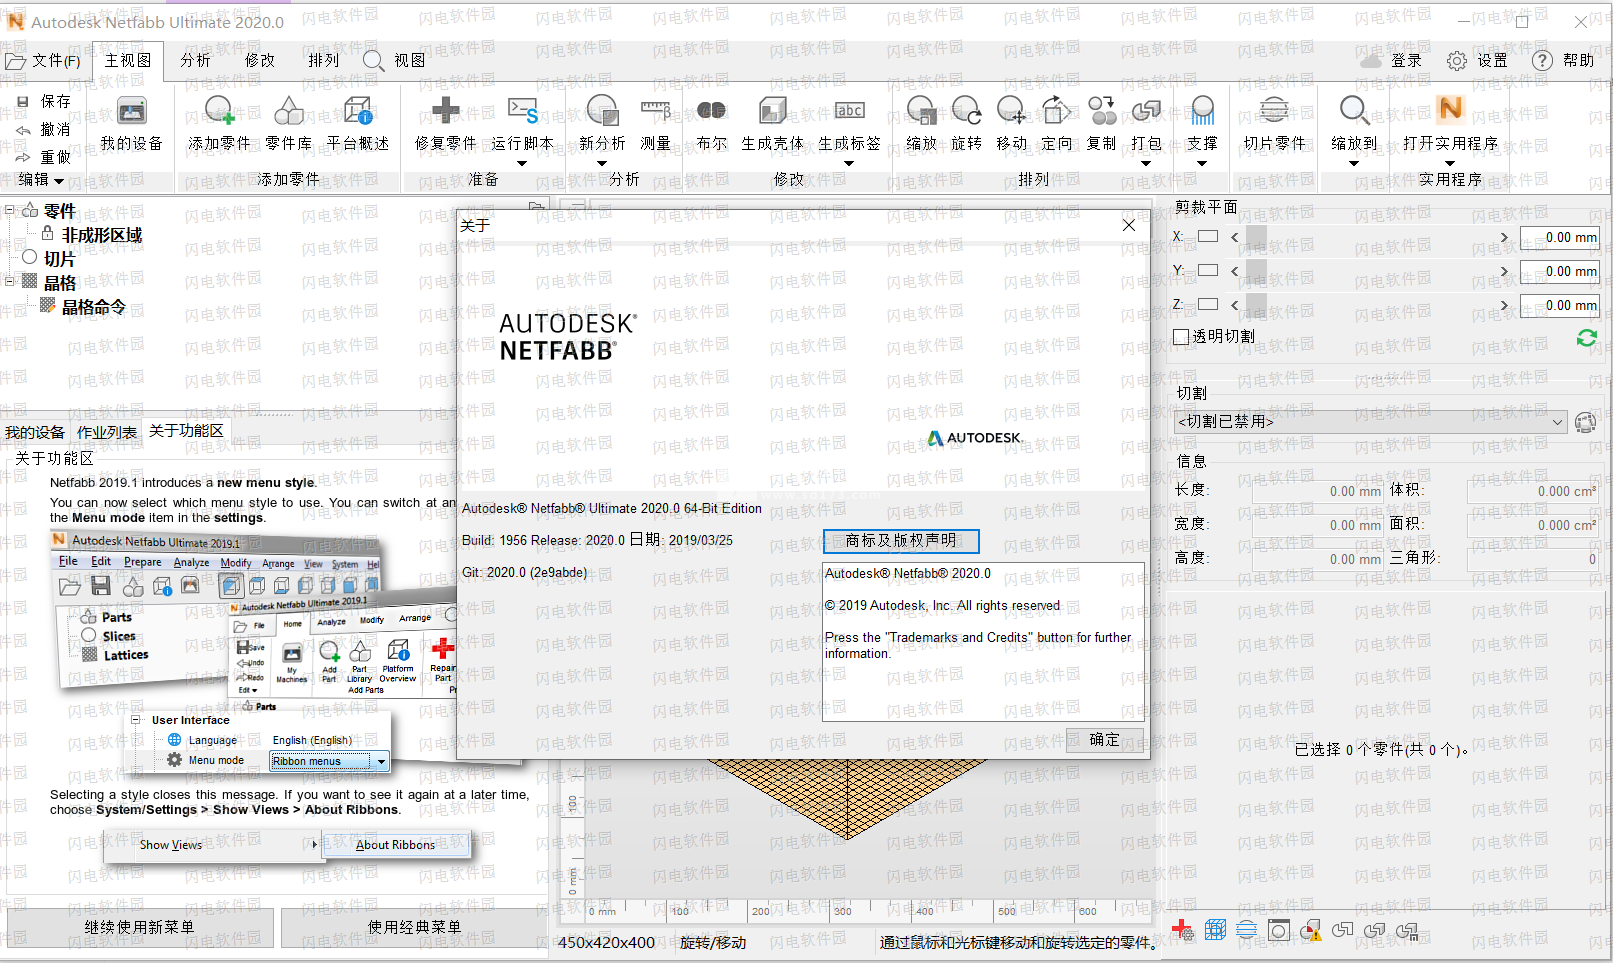The height and width of the screenshot is (963, 1613).
Task: Click the 登录 sign-in button
Action: click(1392, 61)
